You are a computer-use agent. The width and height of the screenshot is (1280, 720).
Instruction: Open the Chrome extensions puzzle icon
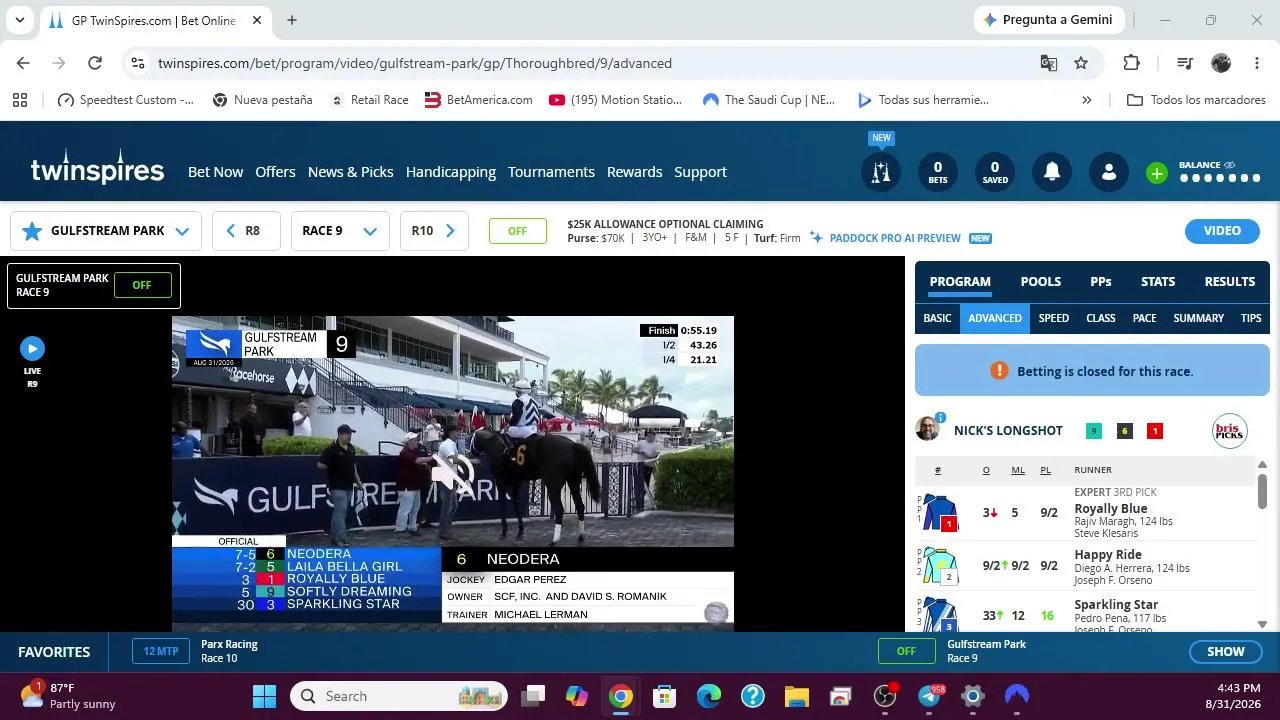(1132, 63)
